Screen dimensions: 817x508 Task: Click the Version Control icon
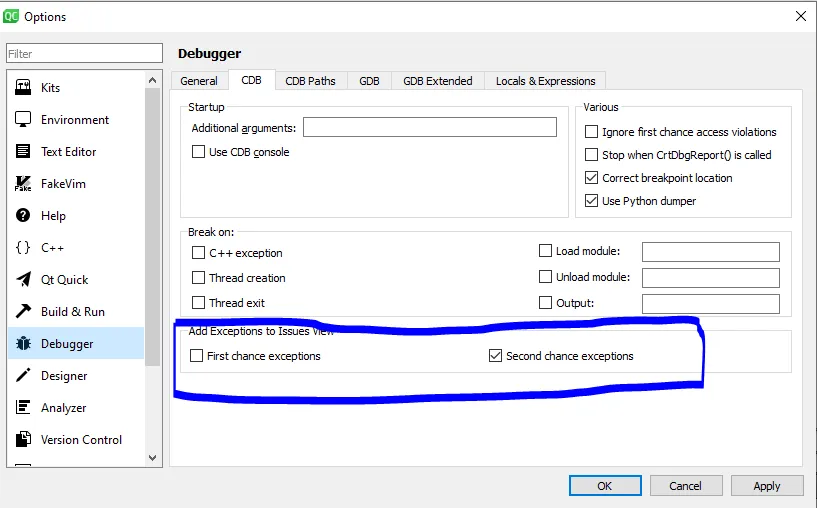pyautogui.click(x=23, y=439)
